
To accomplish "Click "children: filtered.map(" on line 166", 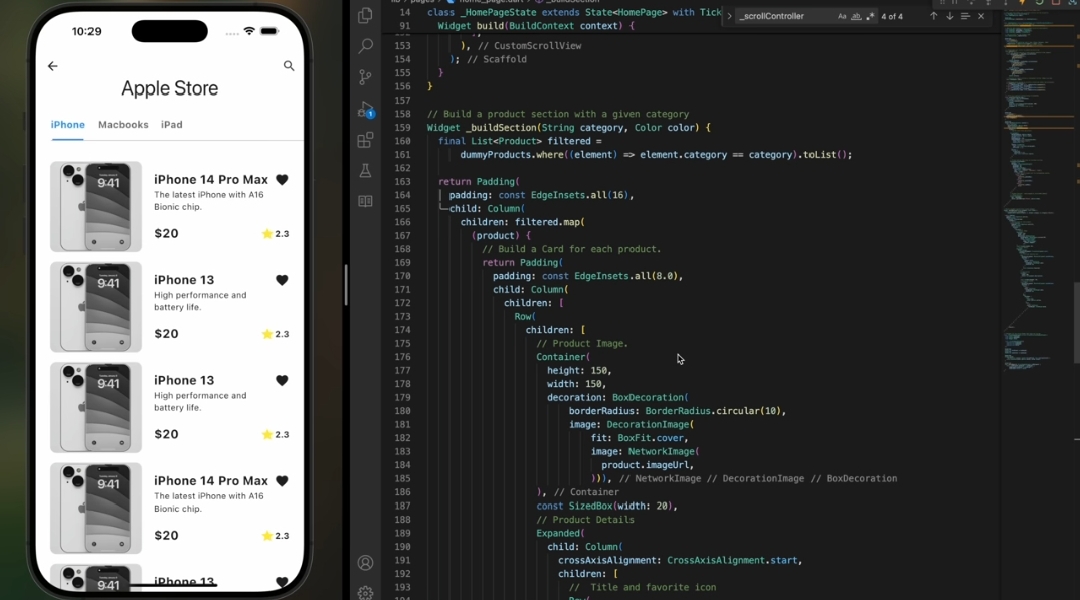I will coord(522,223).
